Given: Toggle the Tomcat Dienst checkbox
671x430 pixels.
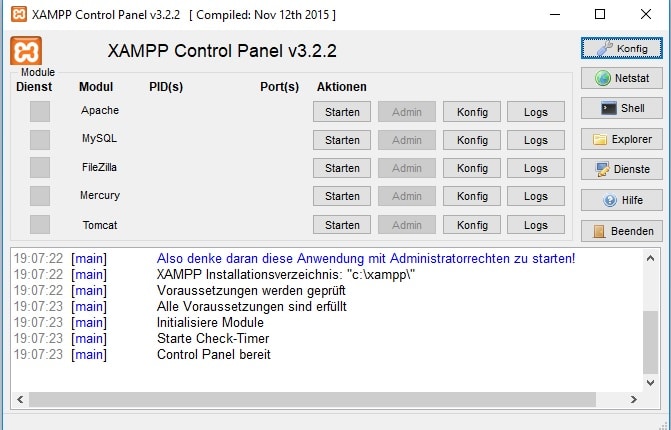Looking at the screenshot, I should point(40,224).
